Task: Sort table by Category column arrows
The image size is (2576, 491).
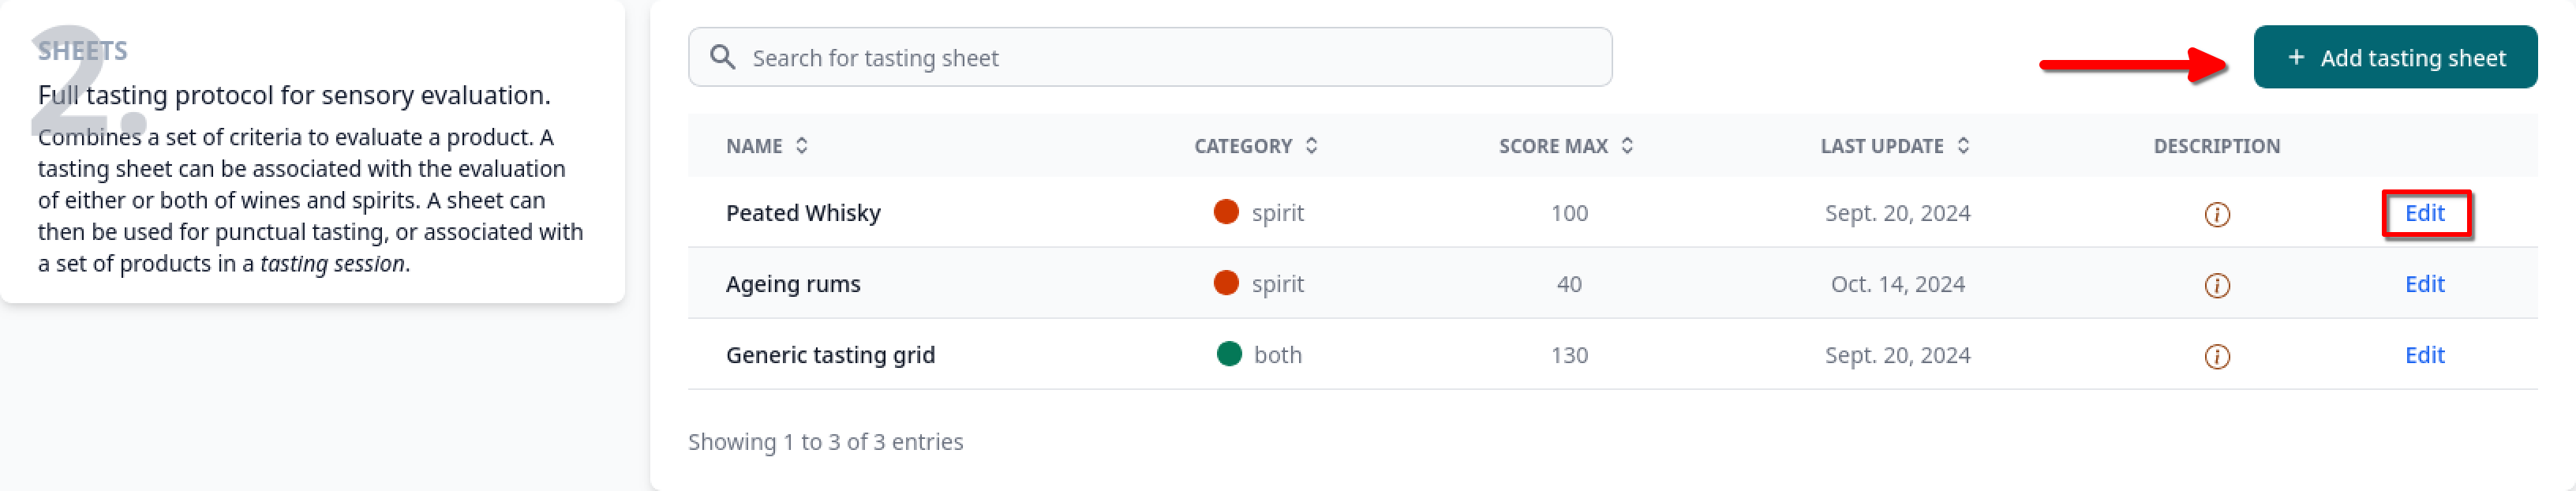Action: tap(1311, 146)
